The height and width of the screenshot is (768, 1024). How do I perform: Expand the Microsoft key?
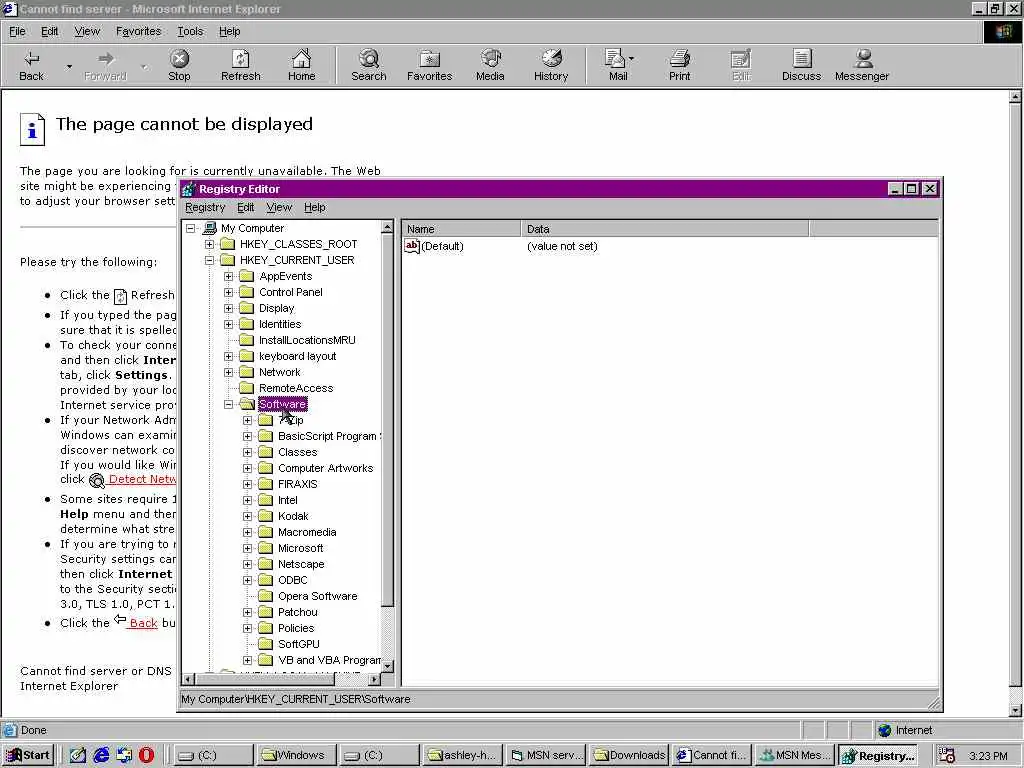click(248, 549)
